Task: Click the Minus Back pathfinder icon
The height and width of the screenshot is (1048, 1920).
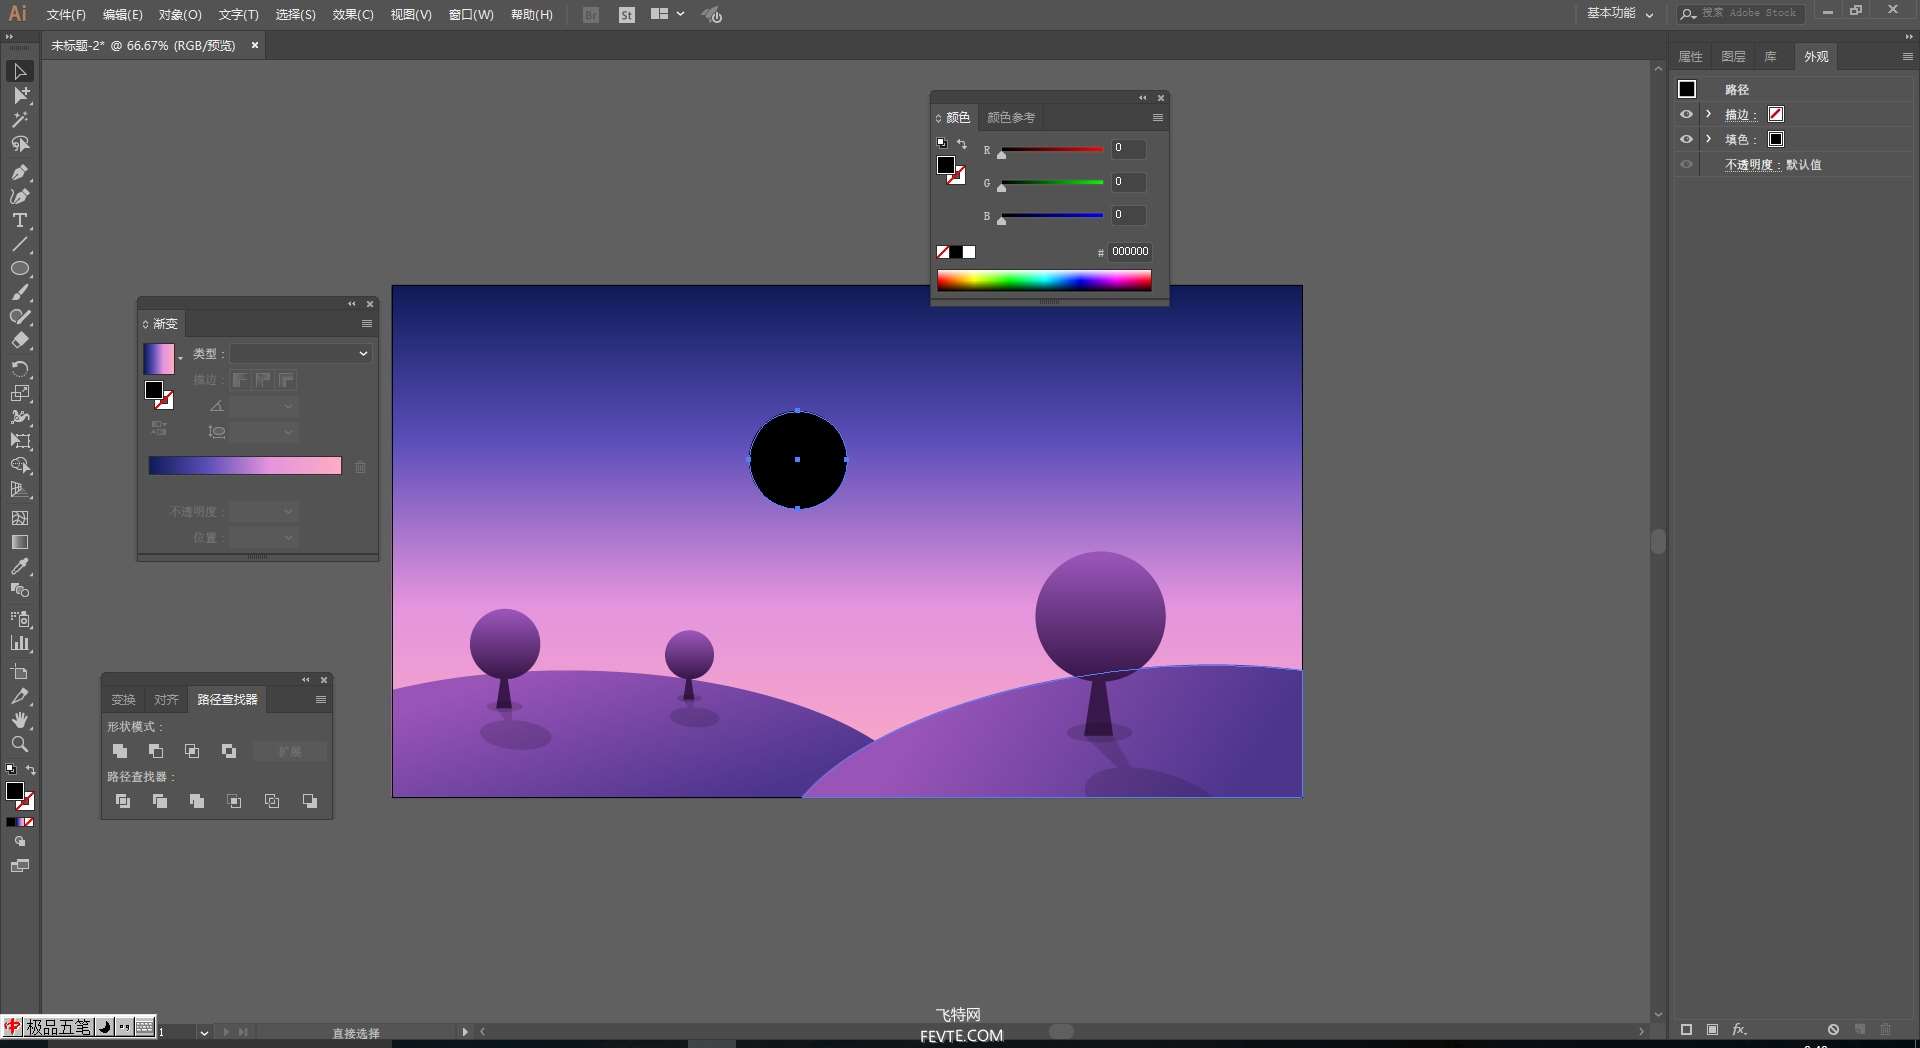Action: pyautogui.click(x=310, y=801)
